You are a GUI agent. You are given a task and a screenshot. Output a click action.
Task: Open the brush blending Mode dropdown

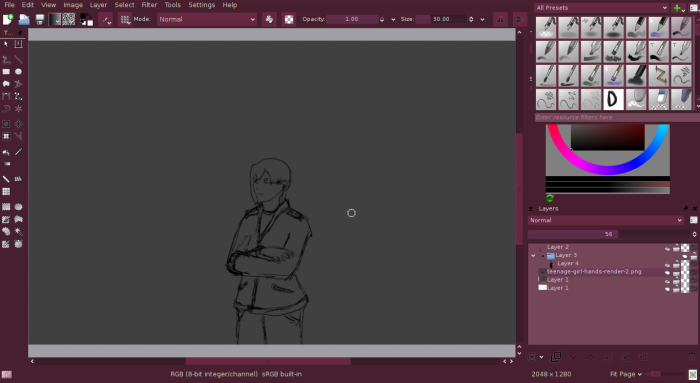pos(207,19)
